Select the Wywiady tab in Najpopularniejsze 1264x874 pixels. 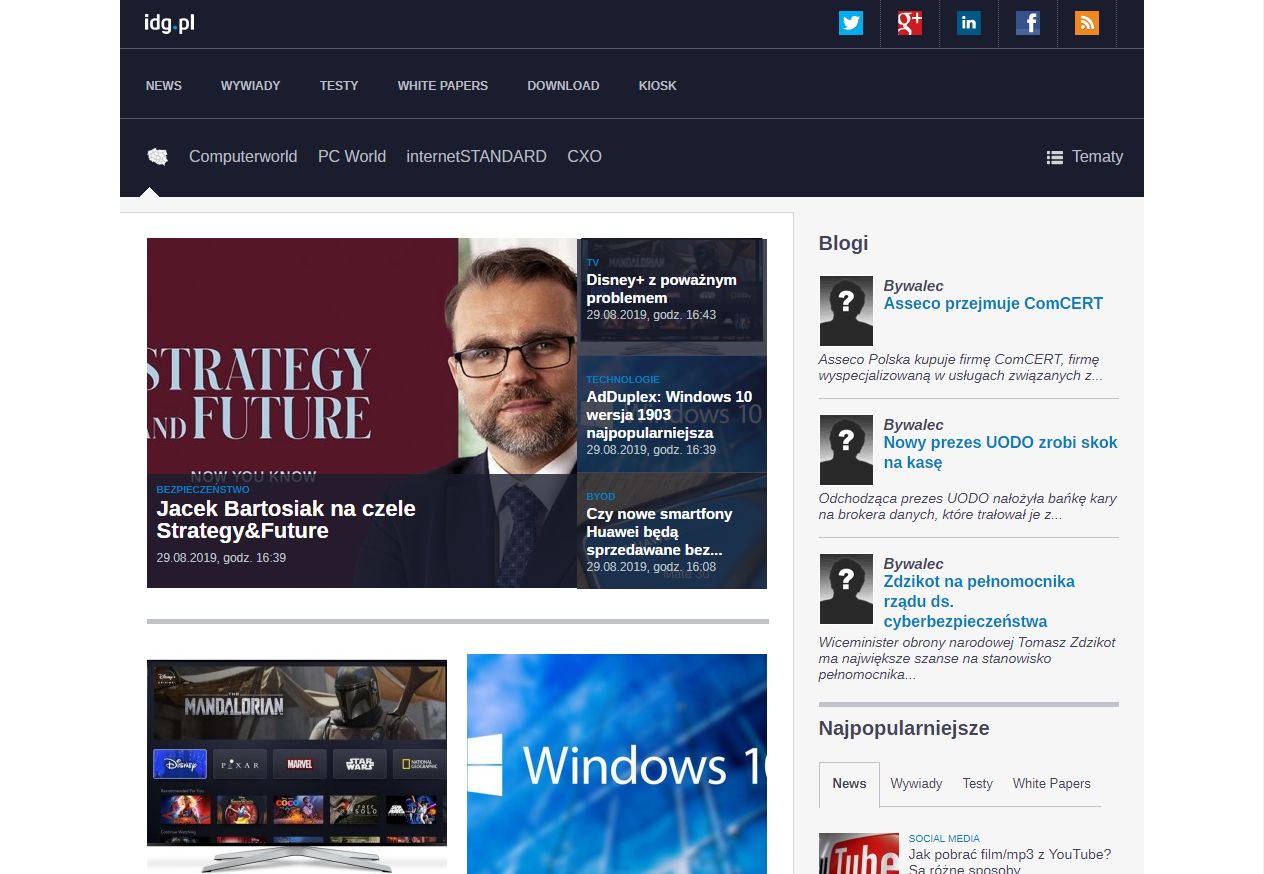[916, 784]
